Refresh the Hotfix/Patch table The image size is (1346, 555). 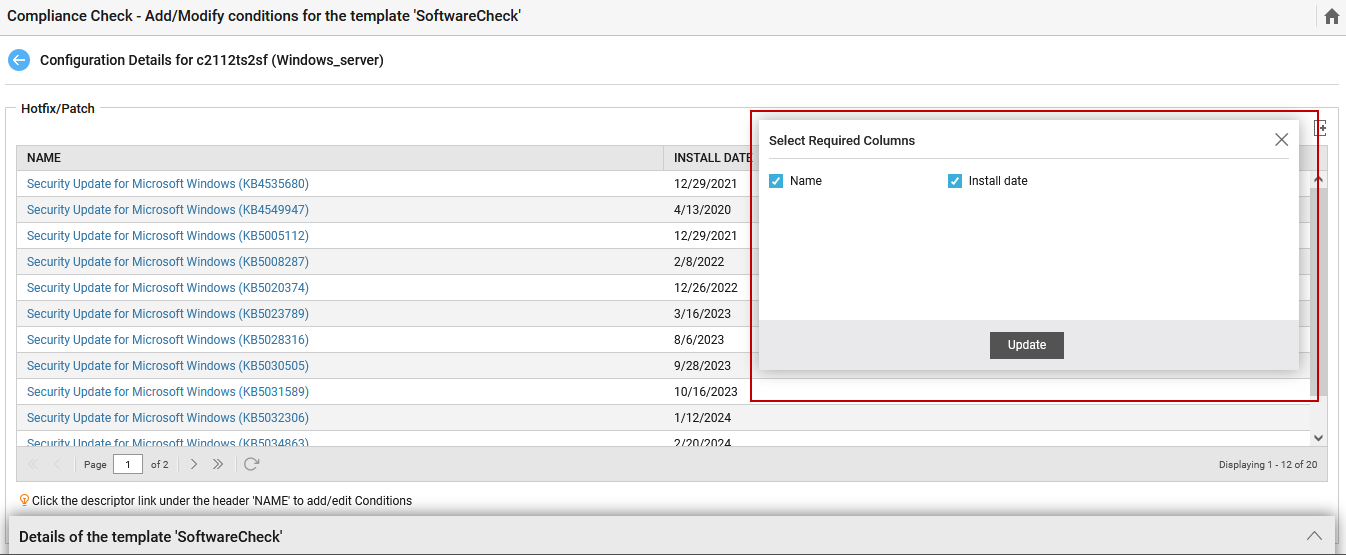(x=251, y=464)
